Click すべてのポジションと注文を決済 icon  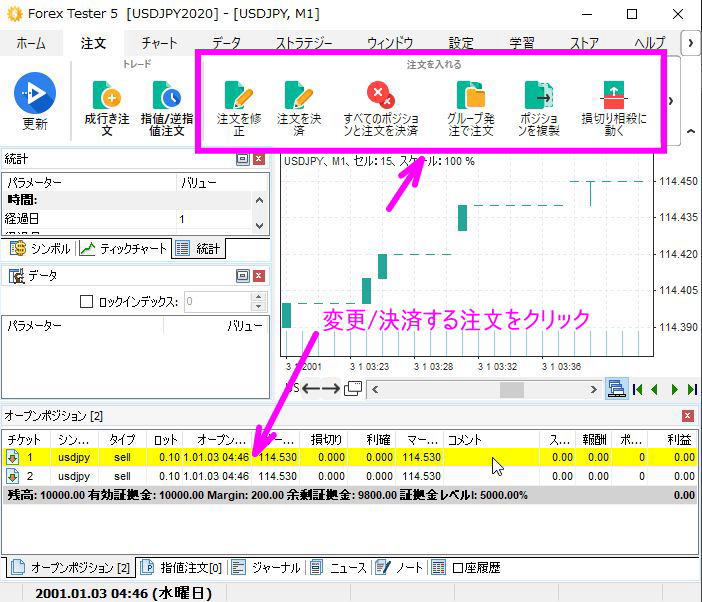point(381,95)
